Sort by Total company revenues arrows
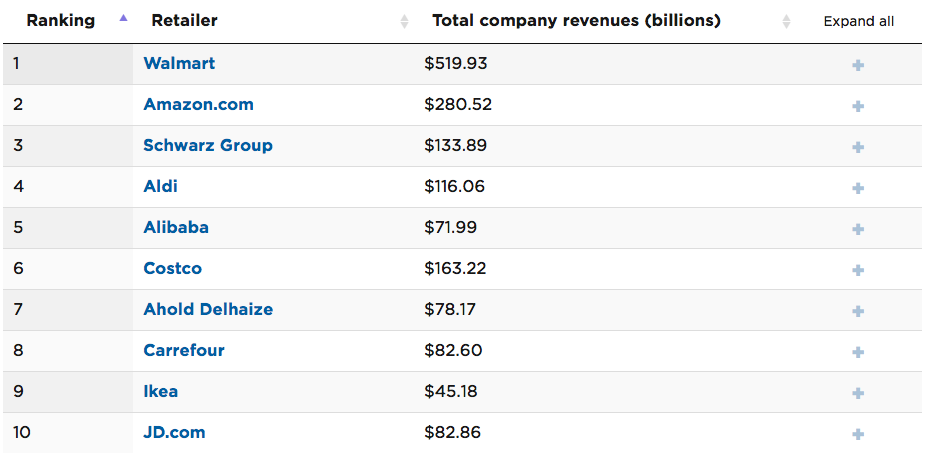The image size is (930, 453). coord(786,21)
